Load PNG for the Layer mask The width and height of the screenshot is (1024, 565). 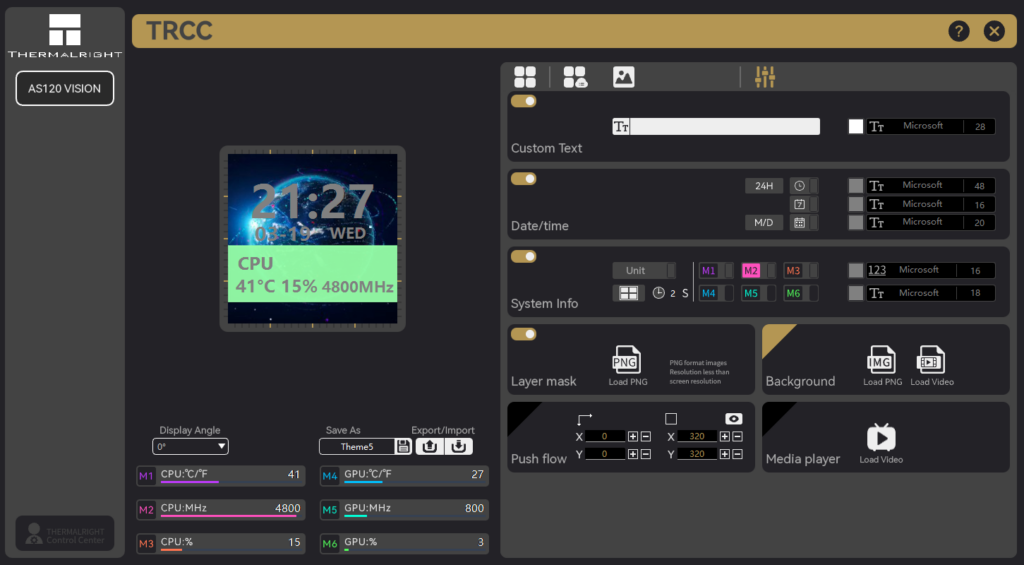tap(627, 364)
